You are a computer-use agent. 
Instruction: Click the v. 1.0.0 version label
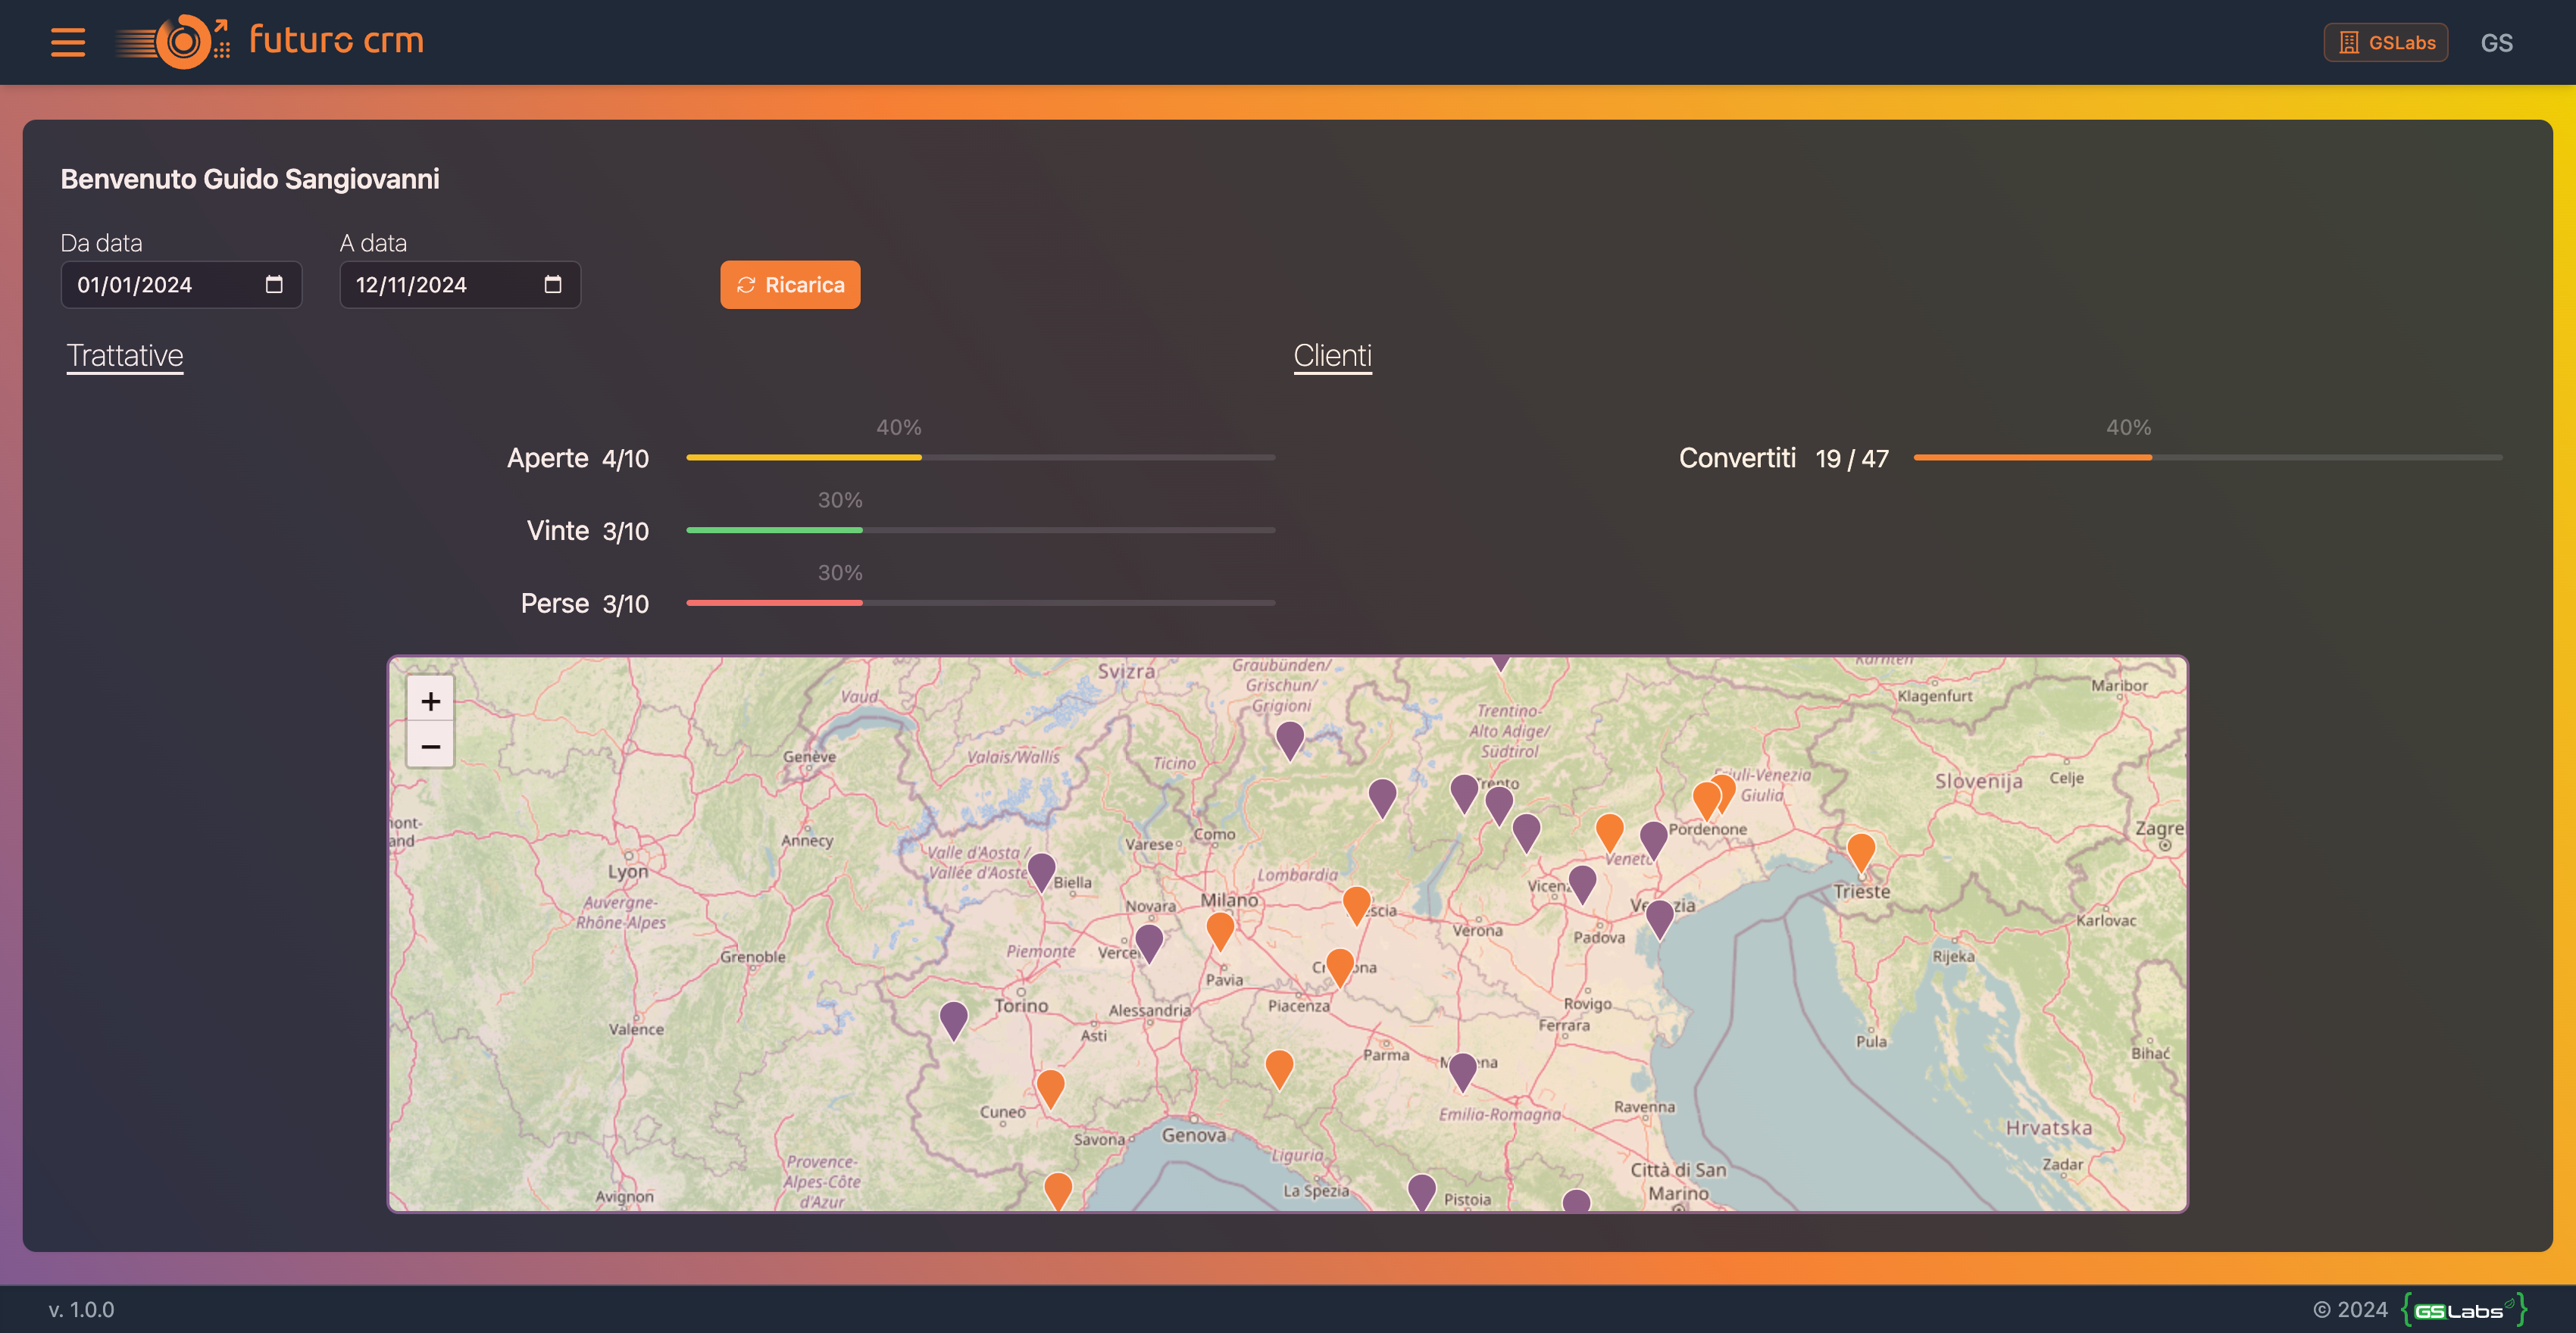81,1309
